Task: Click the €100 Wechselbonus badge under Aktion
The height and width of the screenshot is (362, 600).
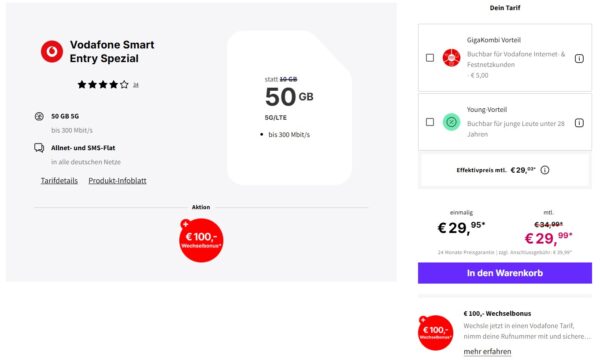Action: pyautogui.click(x=201, y=240)
